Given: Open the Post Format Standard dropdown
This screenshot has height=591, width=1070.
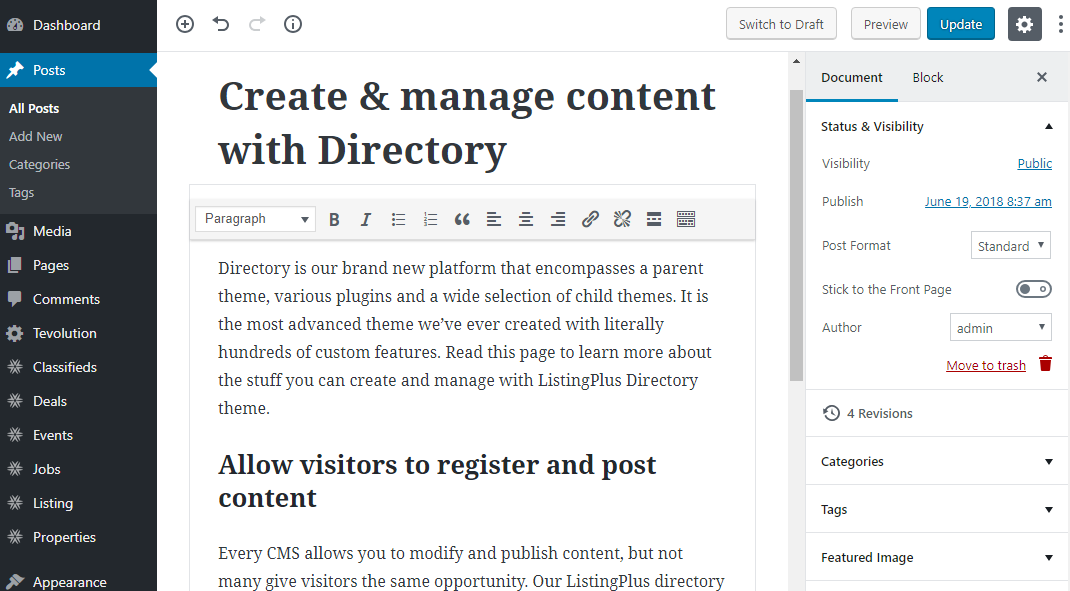Looking at the screenshot, I should (1011, 246).
